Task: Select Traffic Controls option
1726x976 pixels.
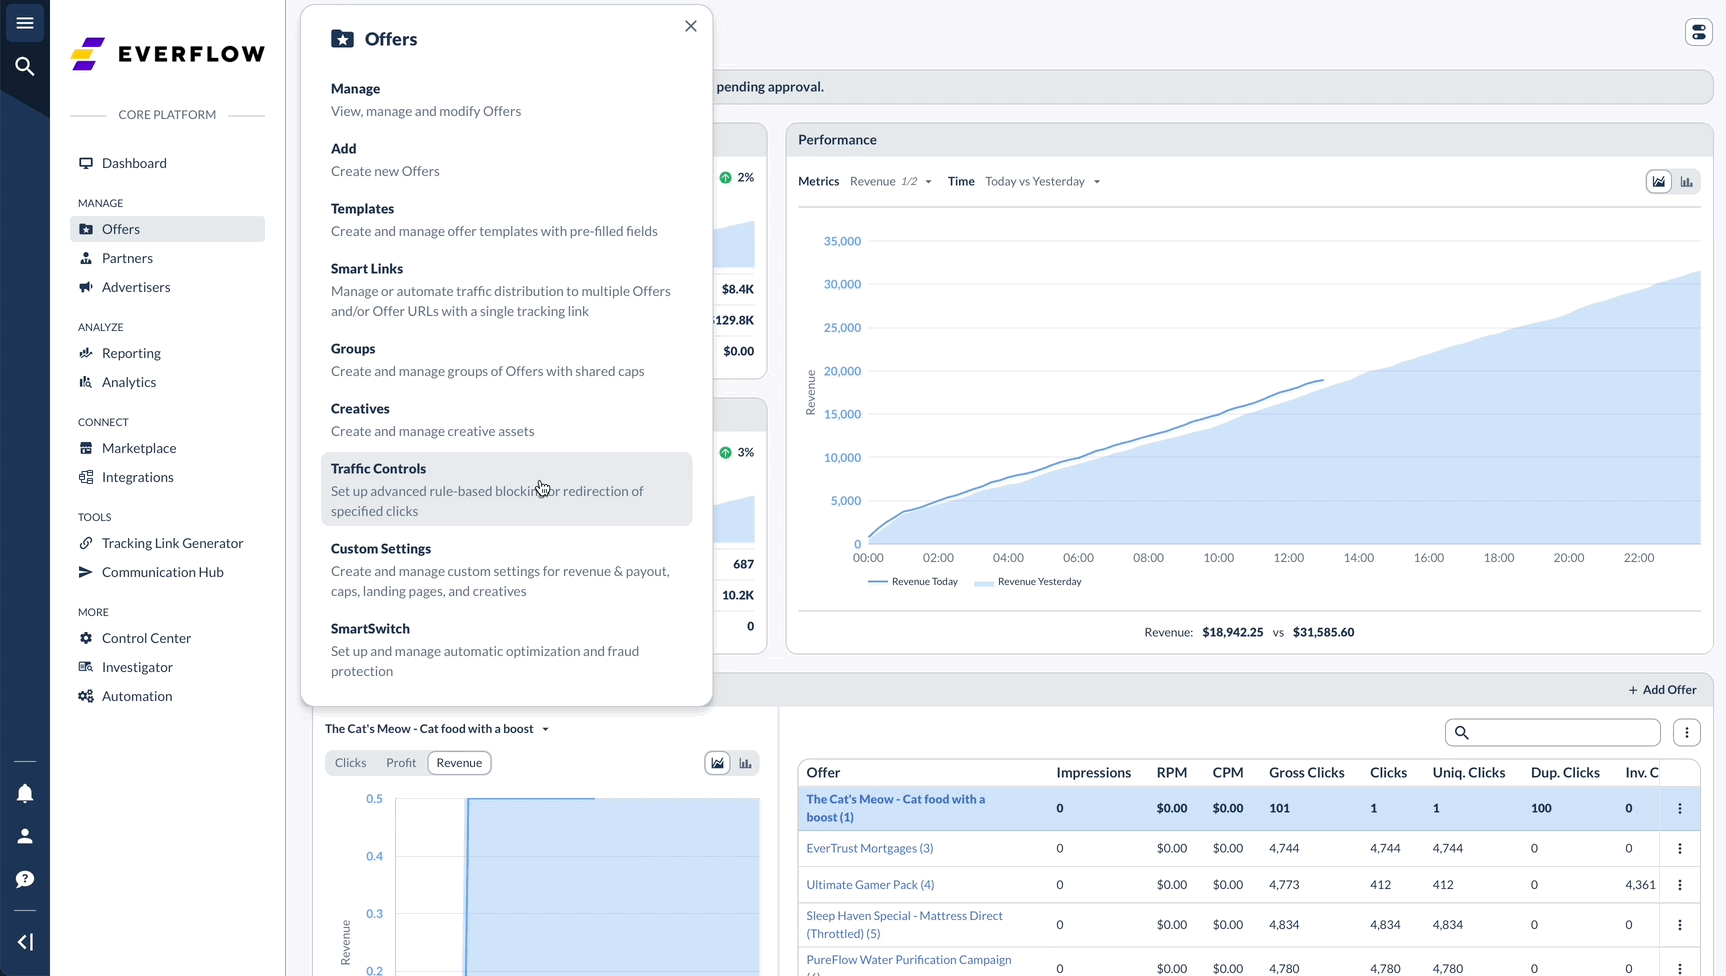Action: point(506,489)
